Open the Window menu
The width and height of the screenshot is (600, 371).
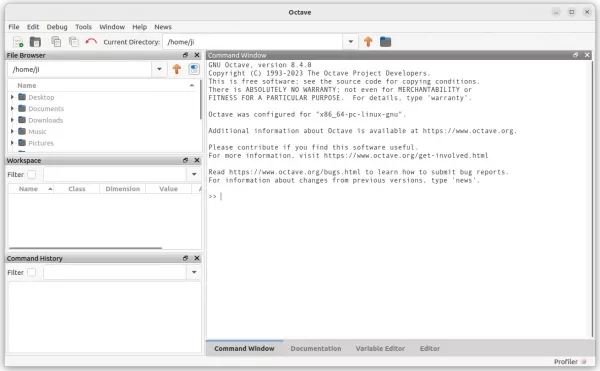pyautogui.click(x=112, y=27)
